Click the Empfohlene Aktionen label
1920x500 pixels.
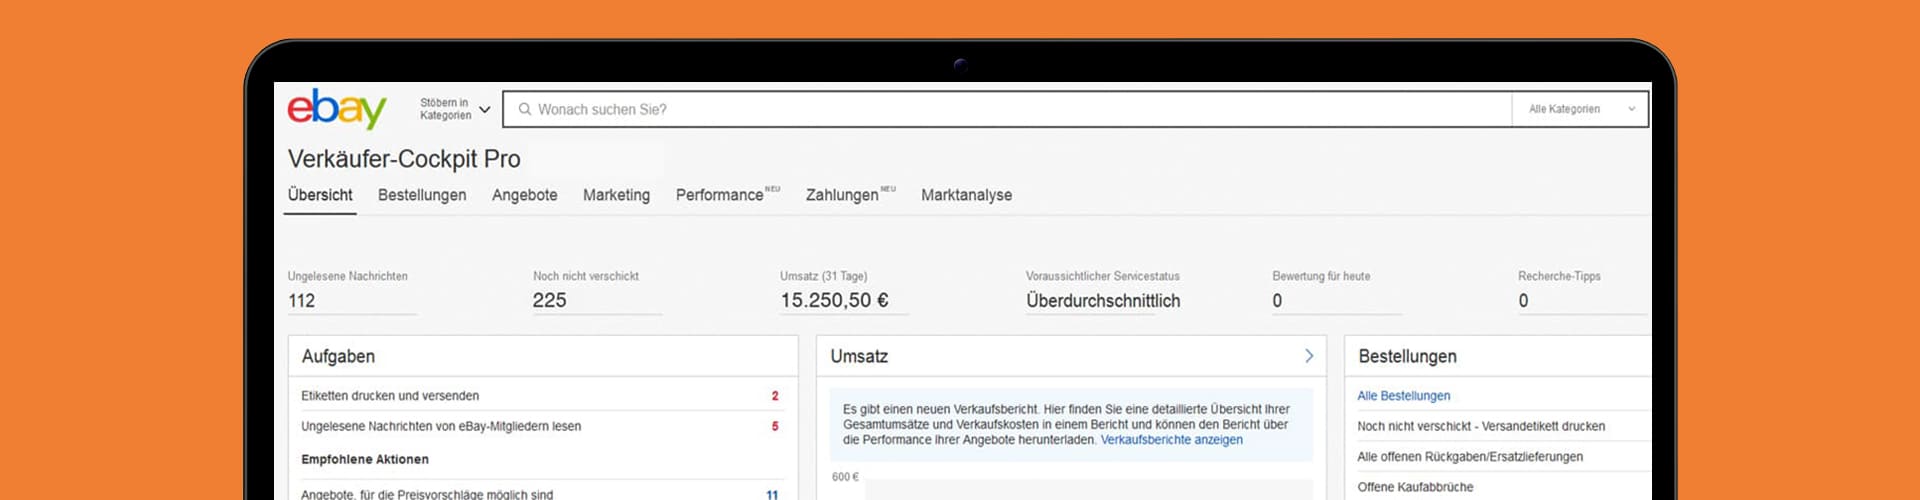click(x=365, y=459)
